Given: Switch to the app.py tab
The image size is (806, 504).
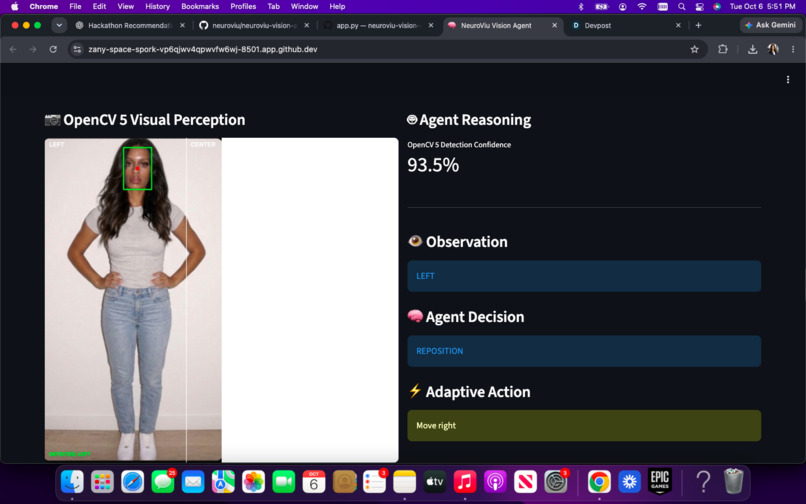Looking at the screenshot, I should click(x=378, y=25).
